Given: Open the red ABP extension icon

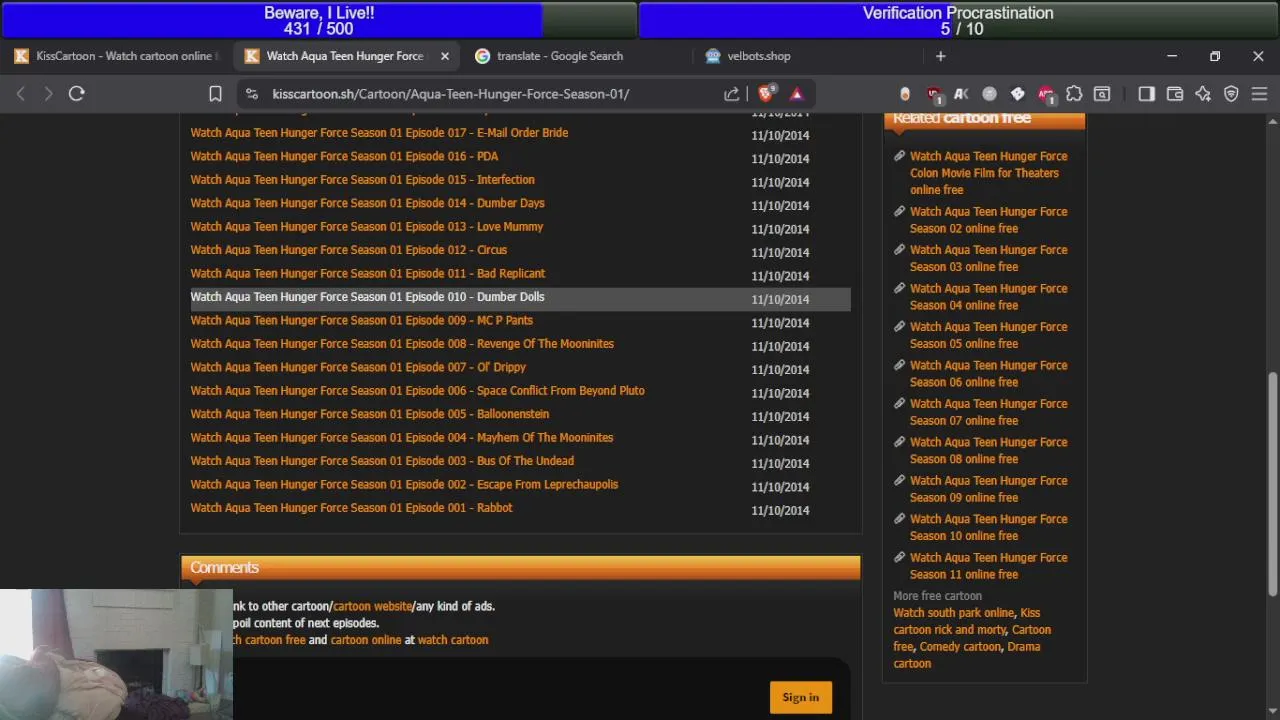Looking at the screenshot, I should pyautogui.click(x=1046, y=94).
